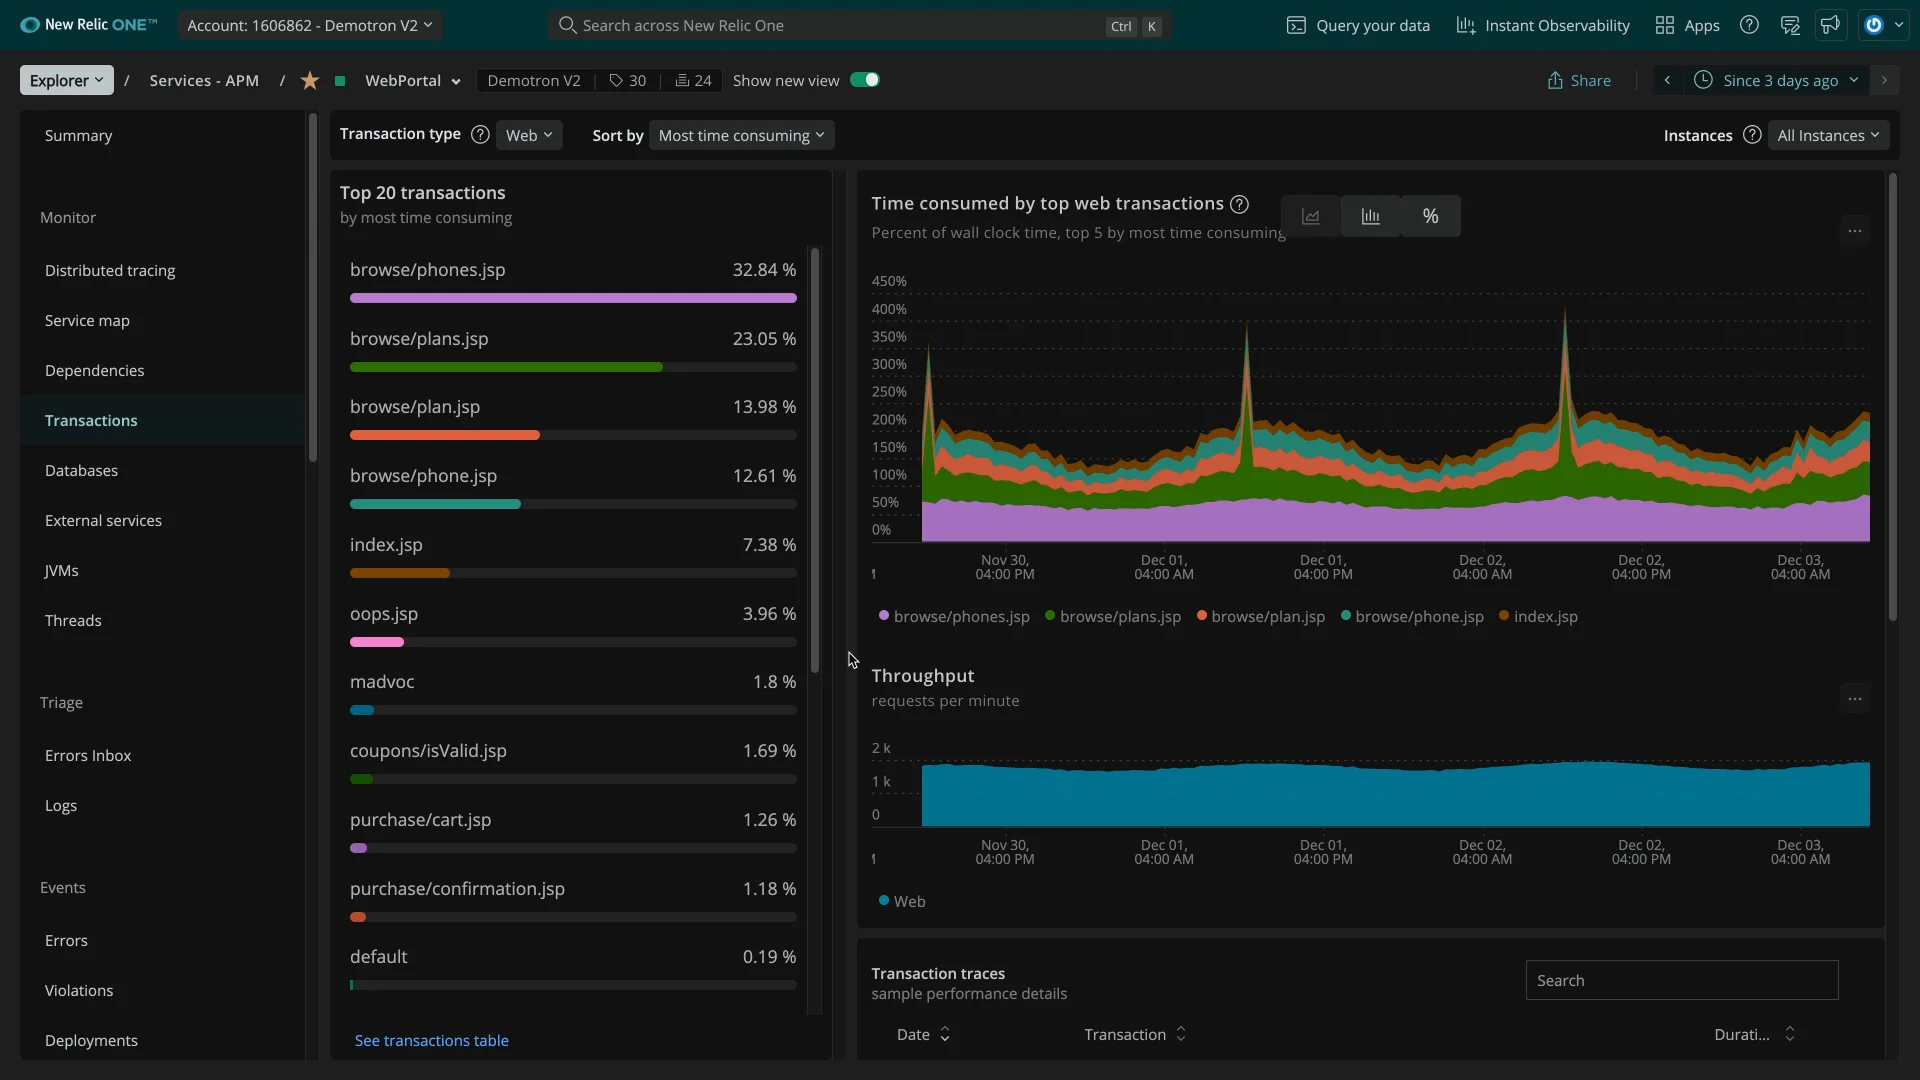The image size is (1920, 1080).
Task: Click the percentage view icon
Action: pos(1431,215)
